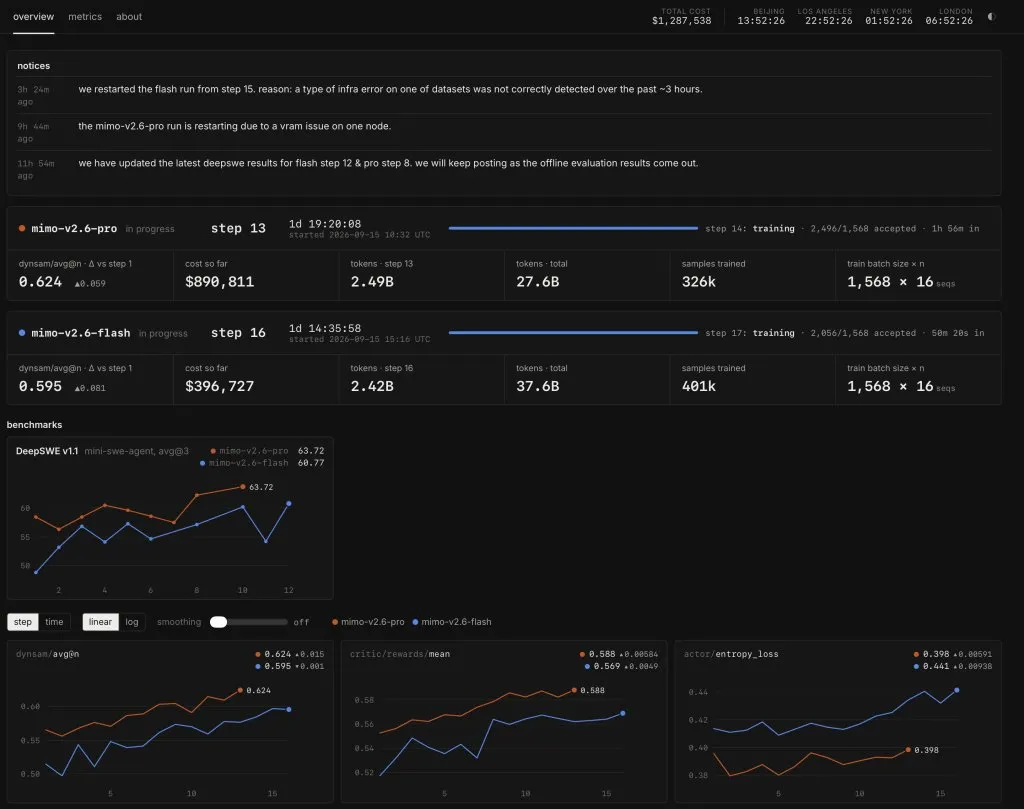Click the notice about restarting the flash run
The image size is (1024, 809).
tap(391, 89)
